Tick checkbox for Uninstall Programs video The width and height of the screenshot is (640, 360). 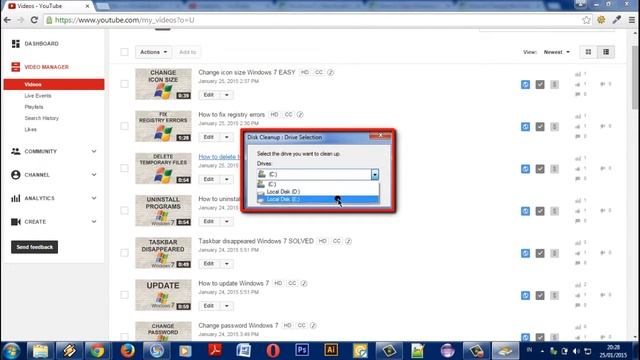[x=124, y=211]
